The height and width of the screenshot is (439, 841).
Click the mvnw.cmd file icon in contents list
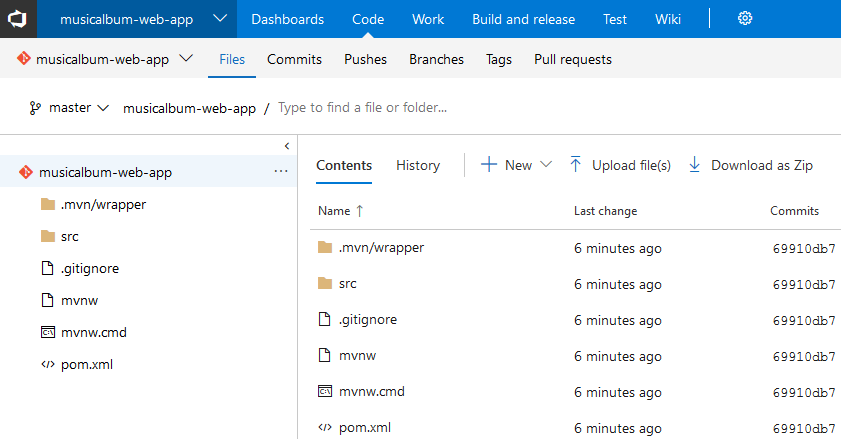pyautogui.click(x=323, y=391)
